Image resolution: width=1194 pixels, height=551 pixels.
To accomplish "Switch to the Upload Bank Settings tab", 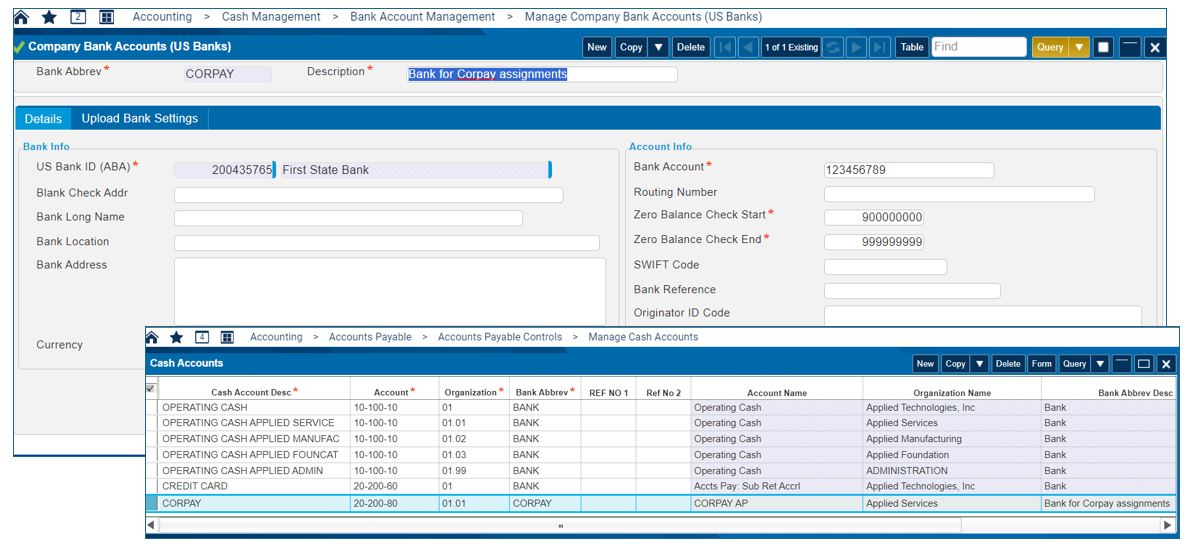I will click(139, 118).
